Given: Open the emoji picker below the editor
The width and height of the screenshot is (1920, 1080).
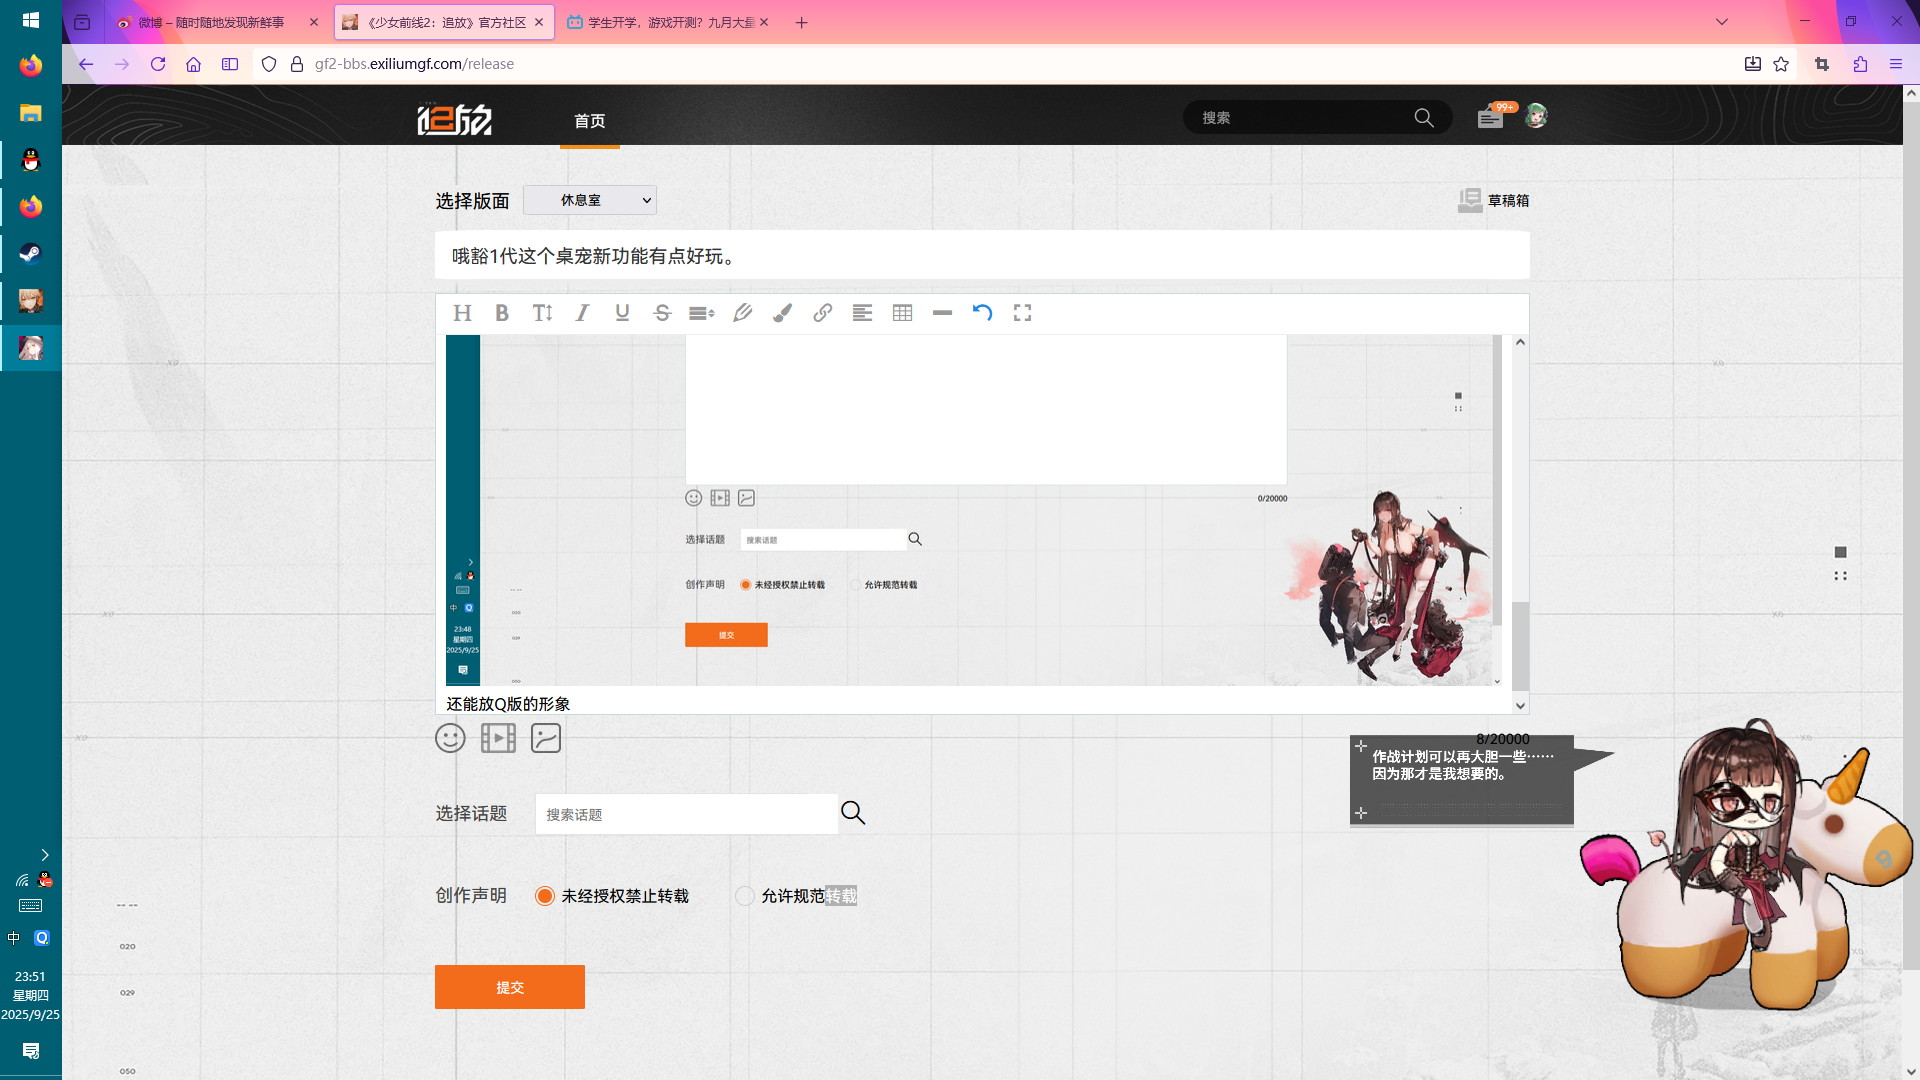Looking at the screenshot, I should pyautogui.click(x=450, y=738).
